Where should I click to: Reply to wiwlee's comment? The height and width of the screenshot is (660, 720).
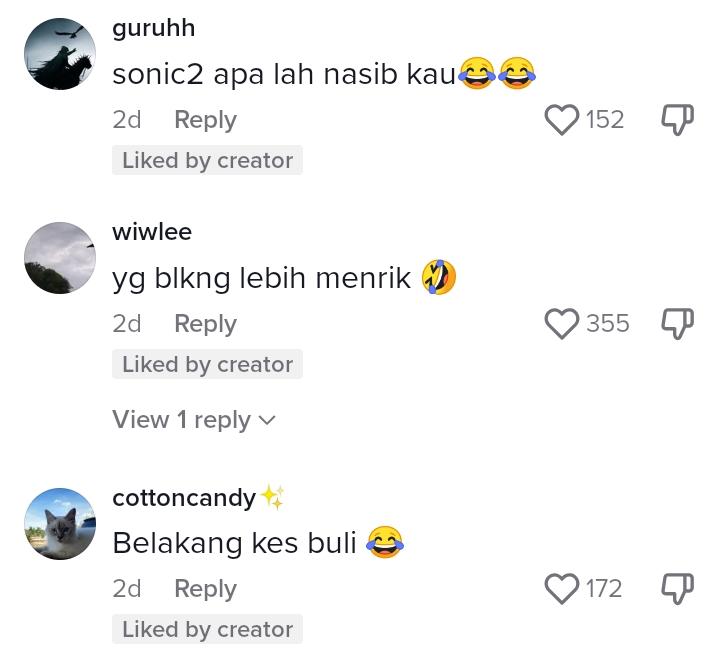pos(205,324)
